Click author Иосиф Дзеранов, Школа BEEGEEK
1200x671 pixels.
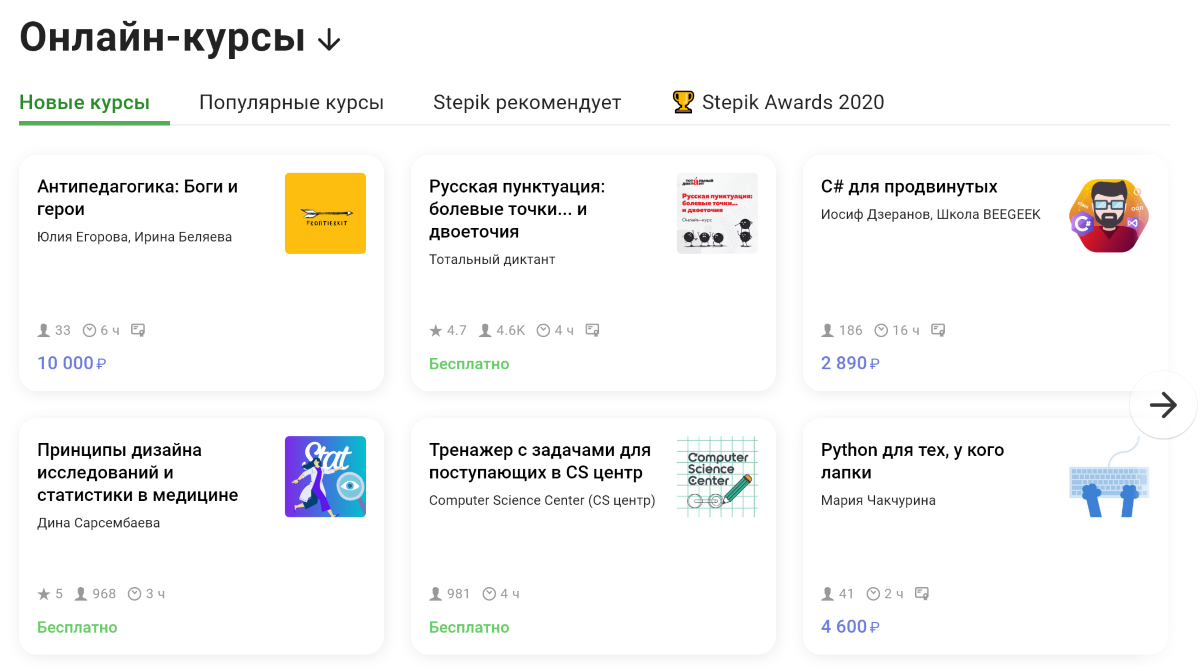coord(931,214)
